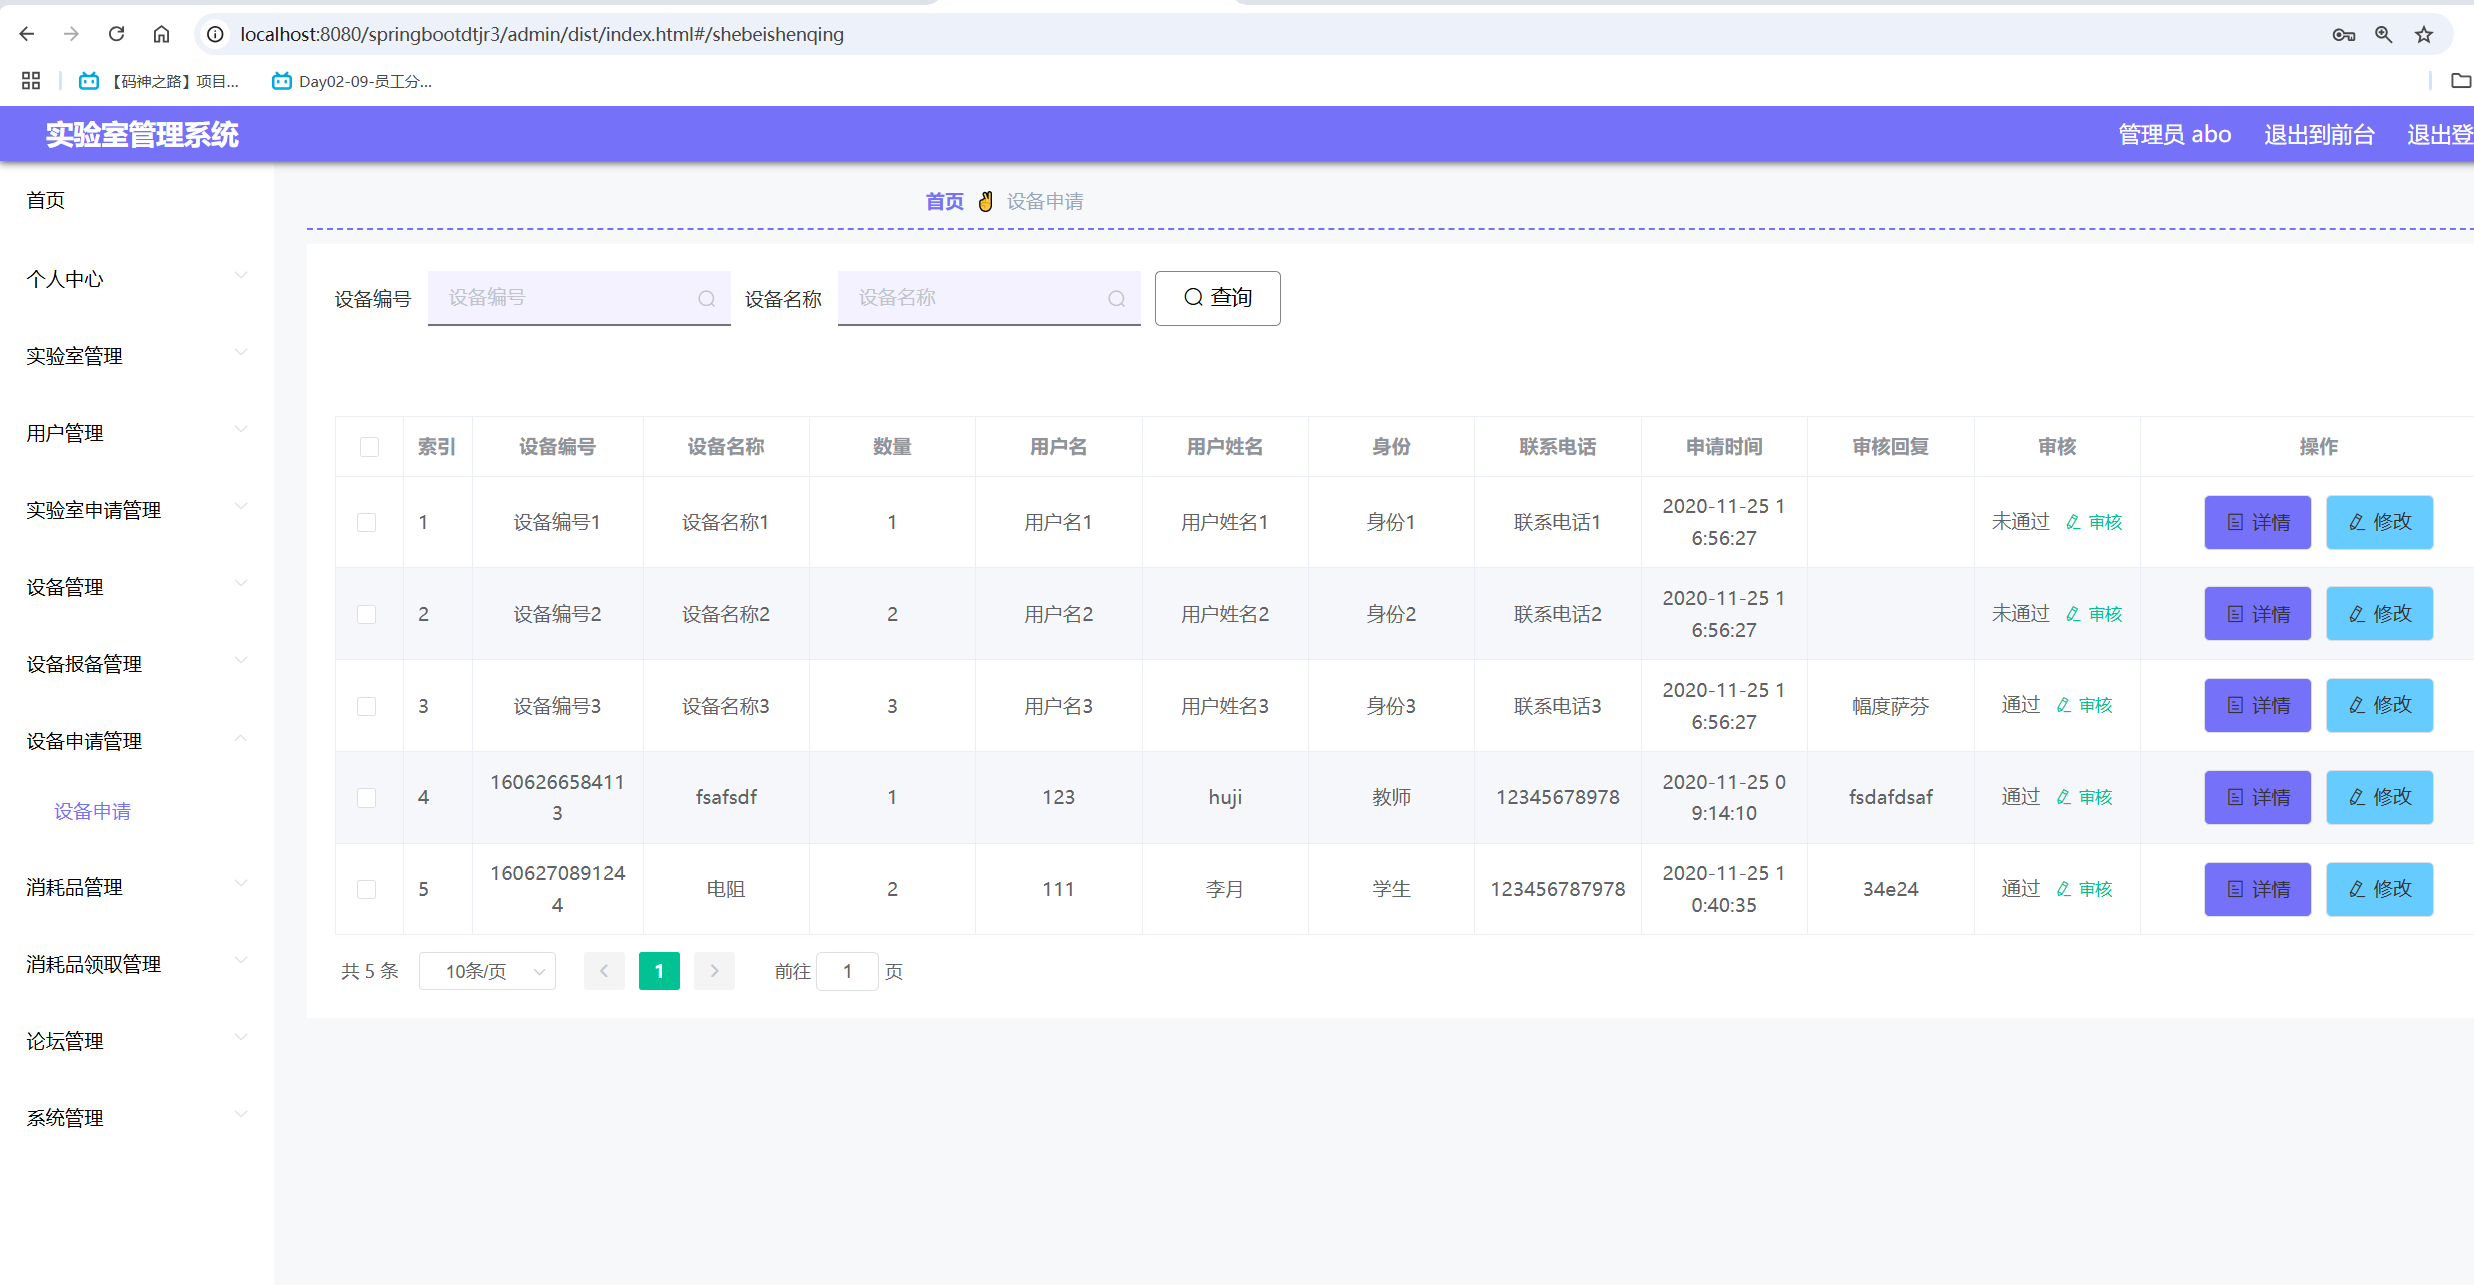Expand 消耗品管理 sidebar menu
This screenshot has height=1285, width=2474.
click(x=137, y=886)
